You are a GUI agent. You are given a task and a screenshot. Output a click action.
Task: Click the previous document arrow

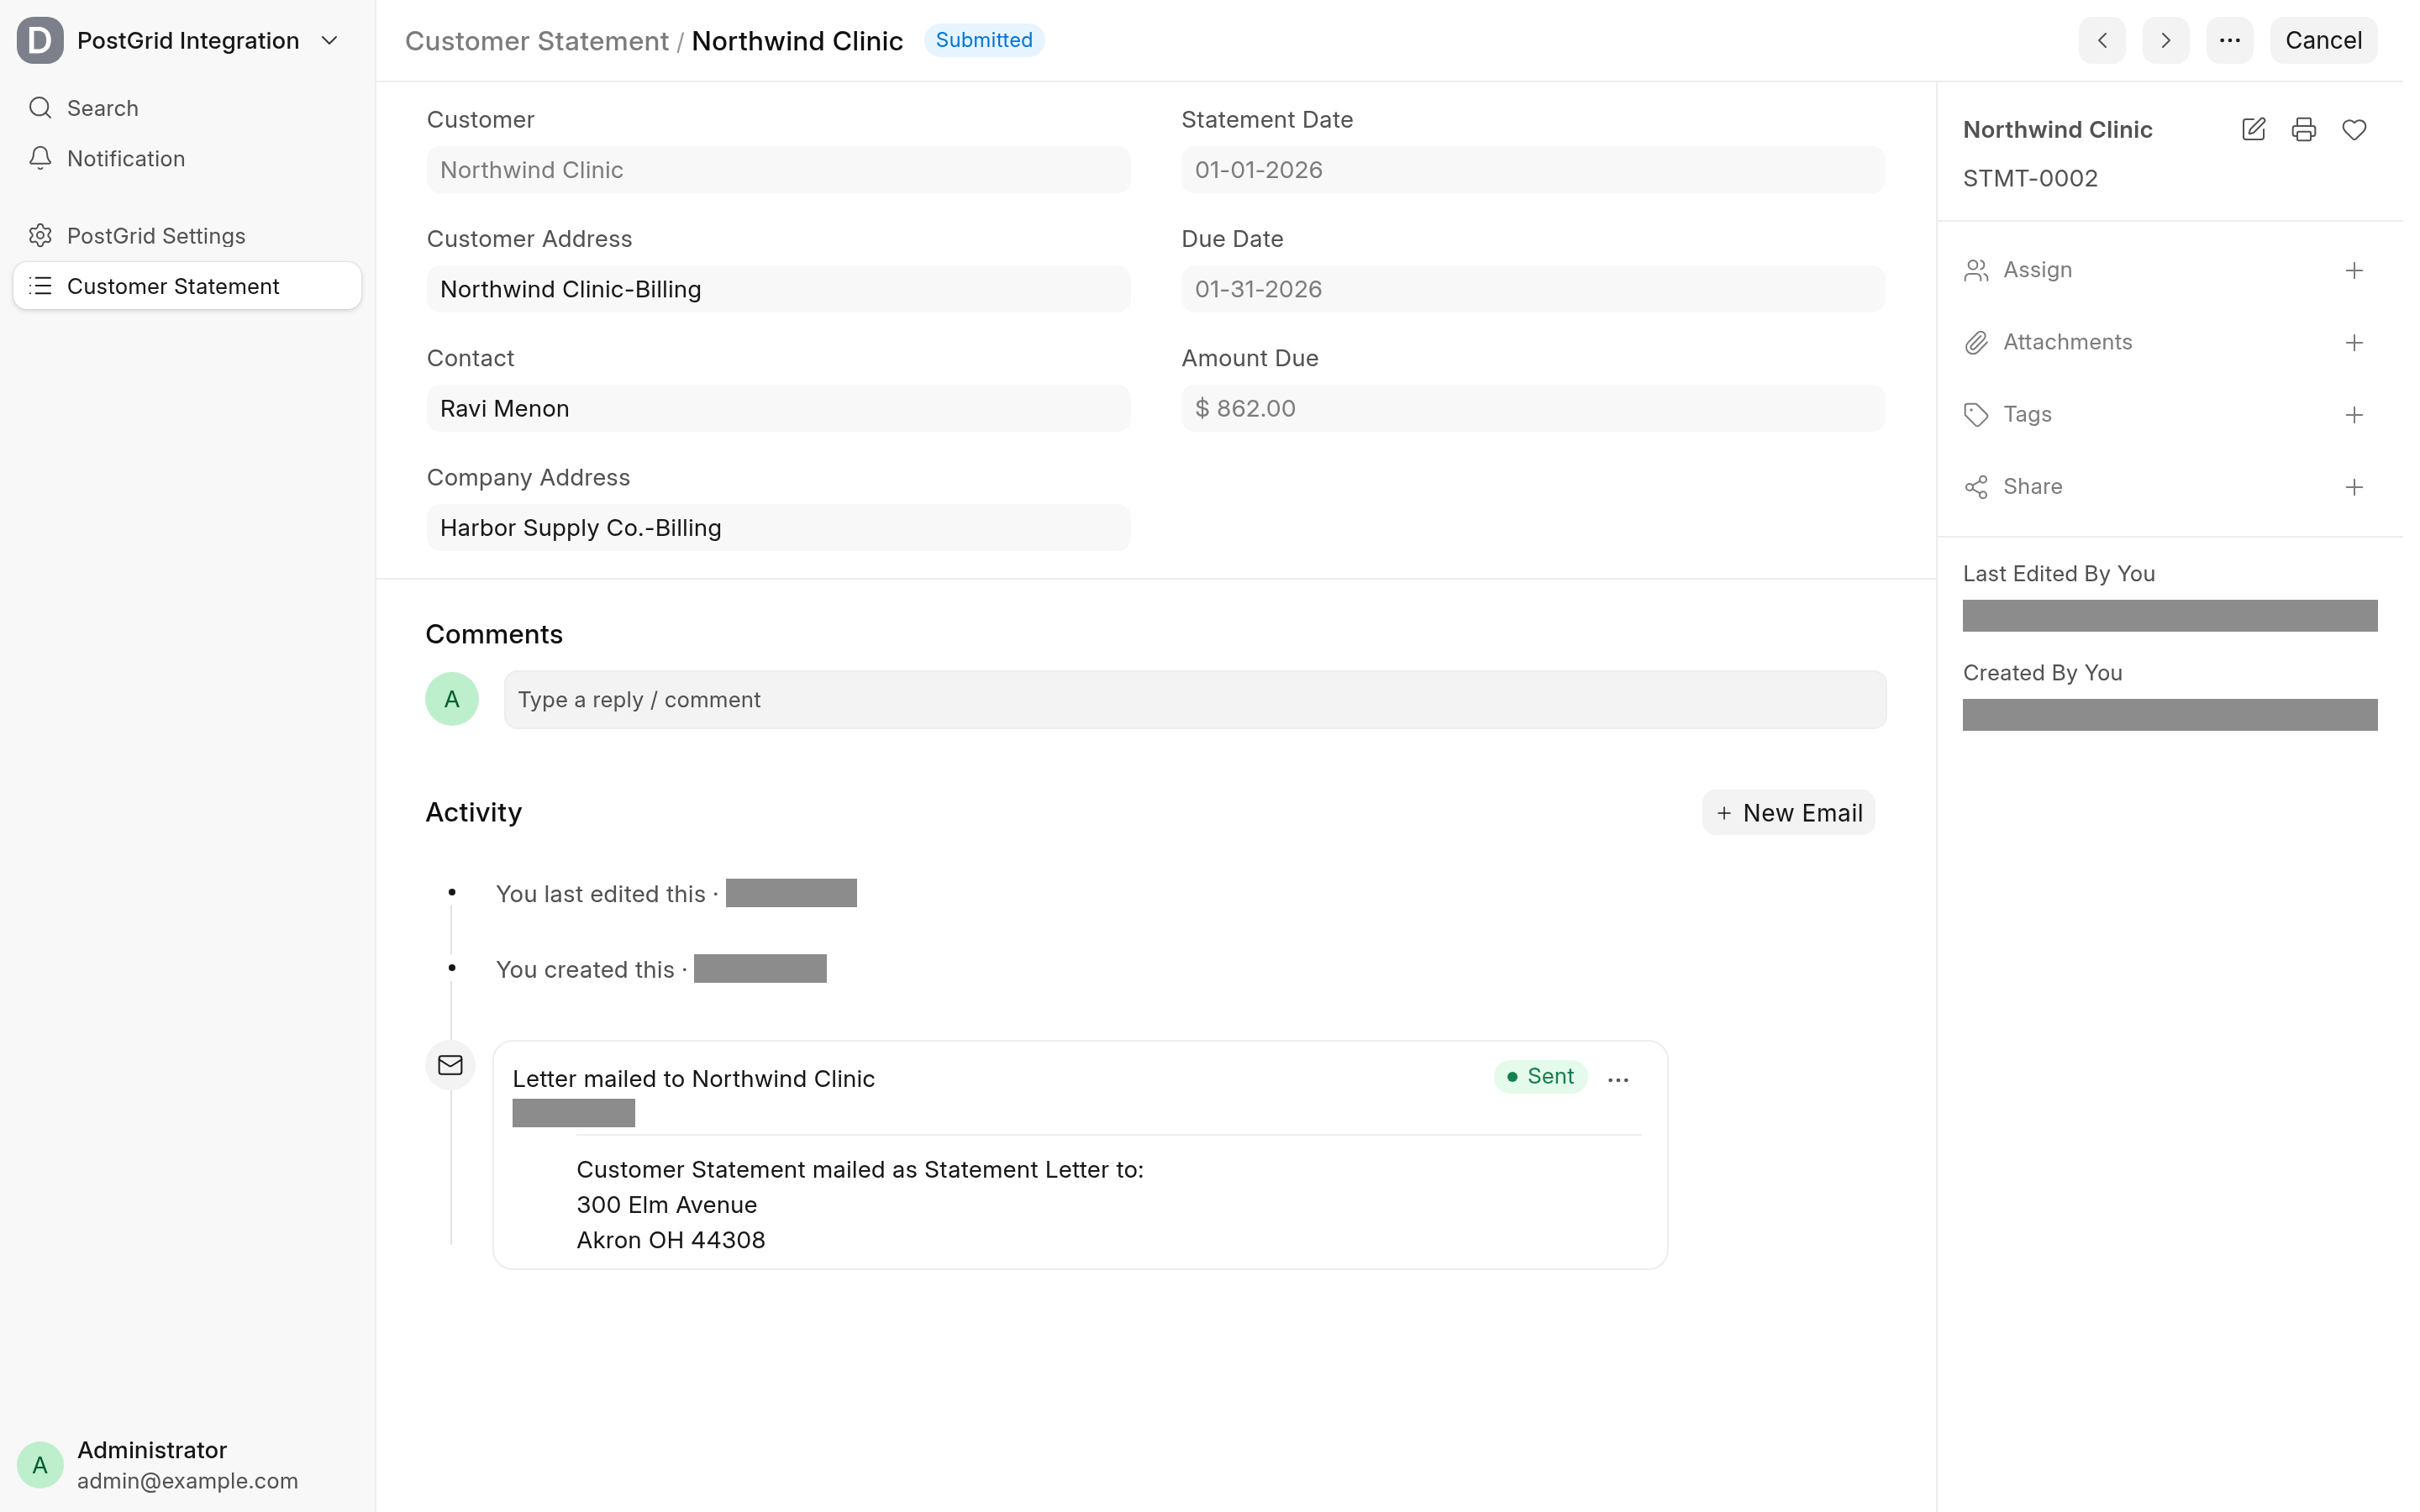(x=2101, y=40)
